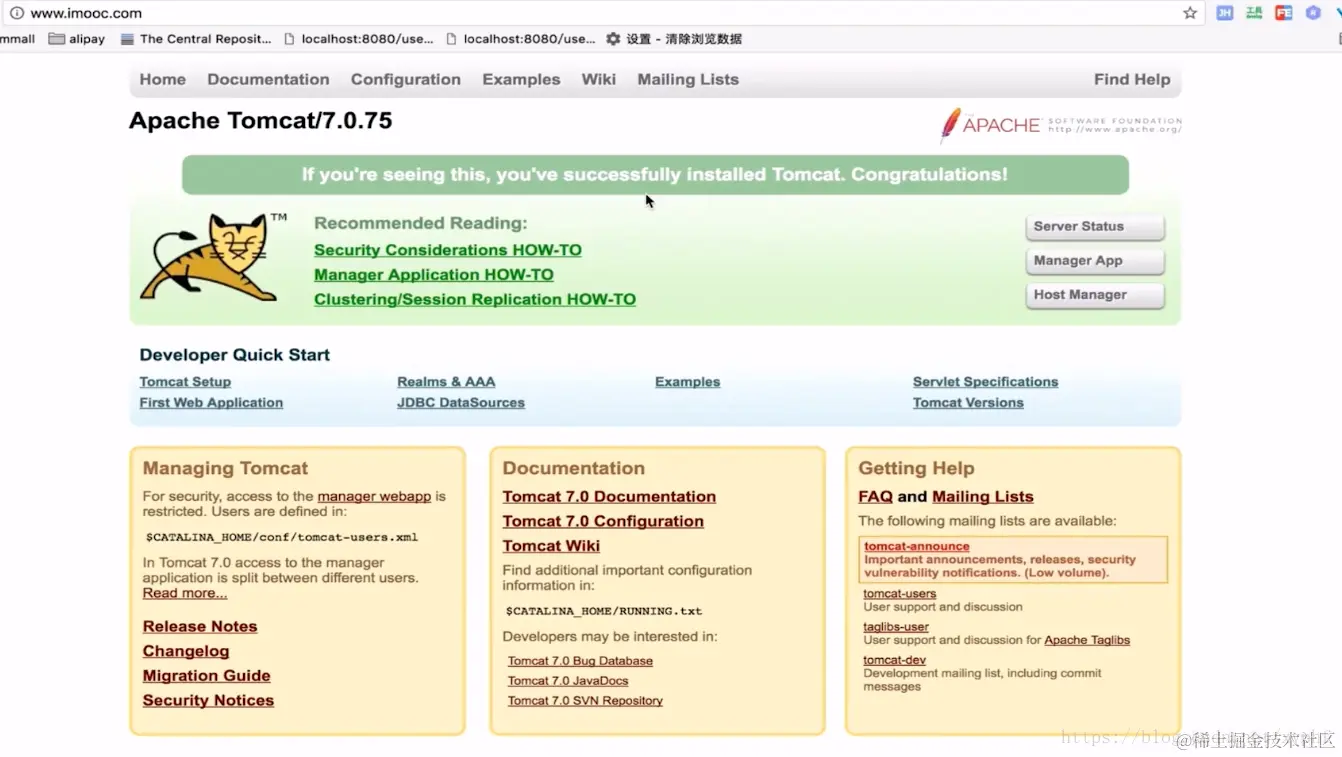Image resolution: width=1342 pixels, height=757 pixels.
Task: Click the Apache Software Foundation feather logo
Action: pyautogui.click(x=1060, y=125)
